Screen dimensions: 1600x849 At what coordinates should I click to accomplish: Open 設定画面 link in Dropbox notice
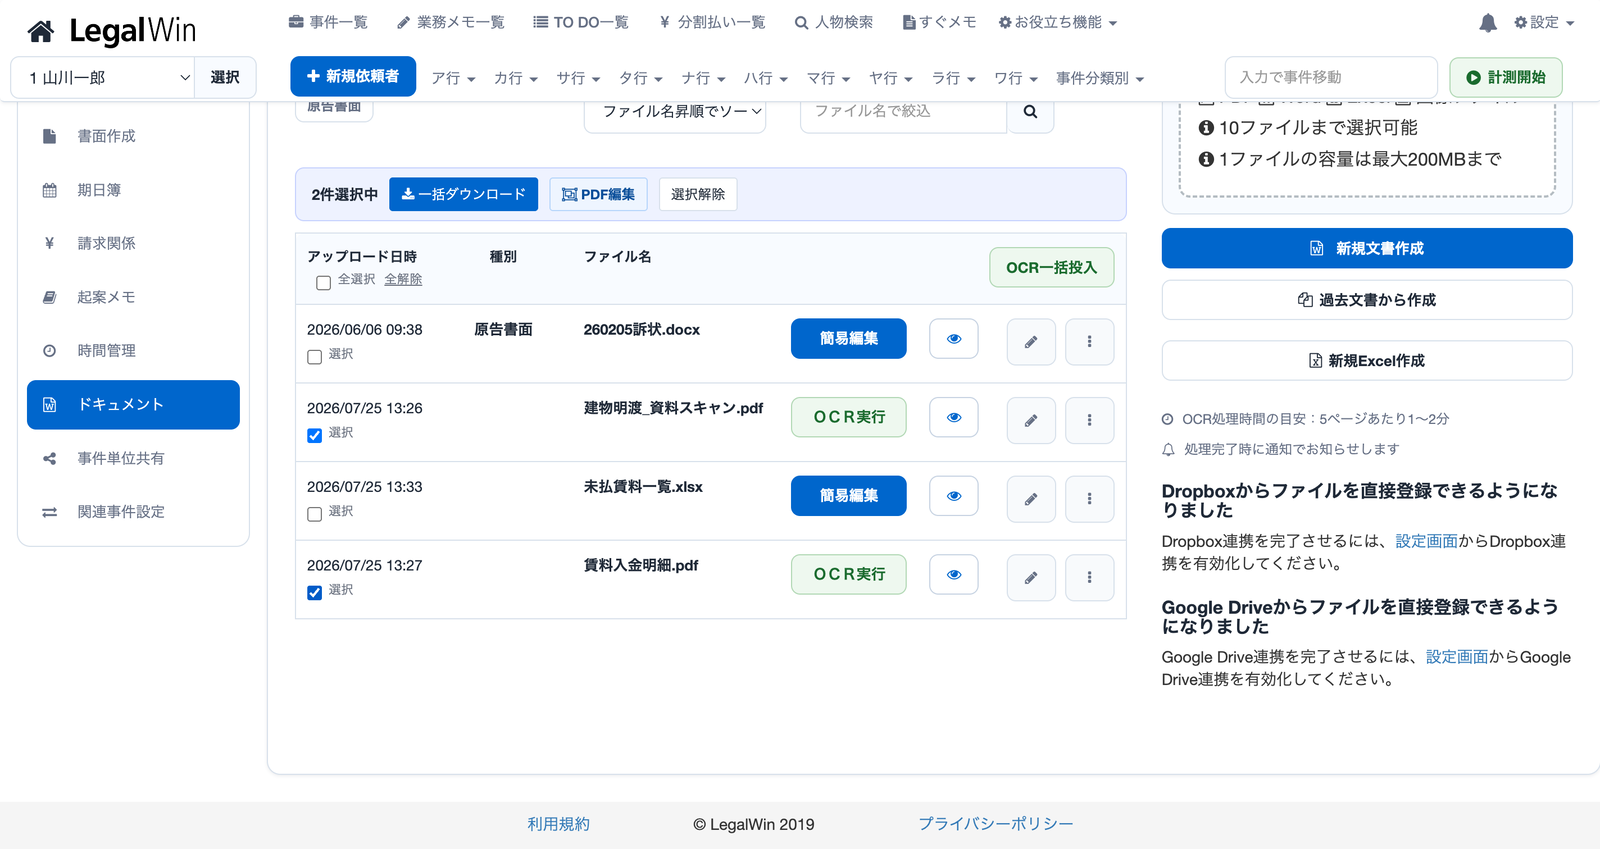[1426, 541]
